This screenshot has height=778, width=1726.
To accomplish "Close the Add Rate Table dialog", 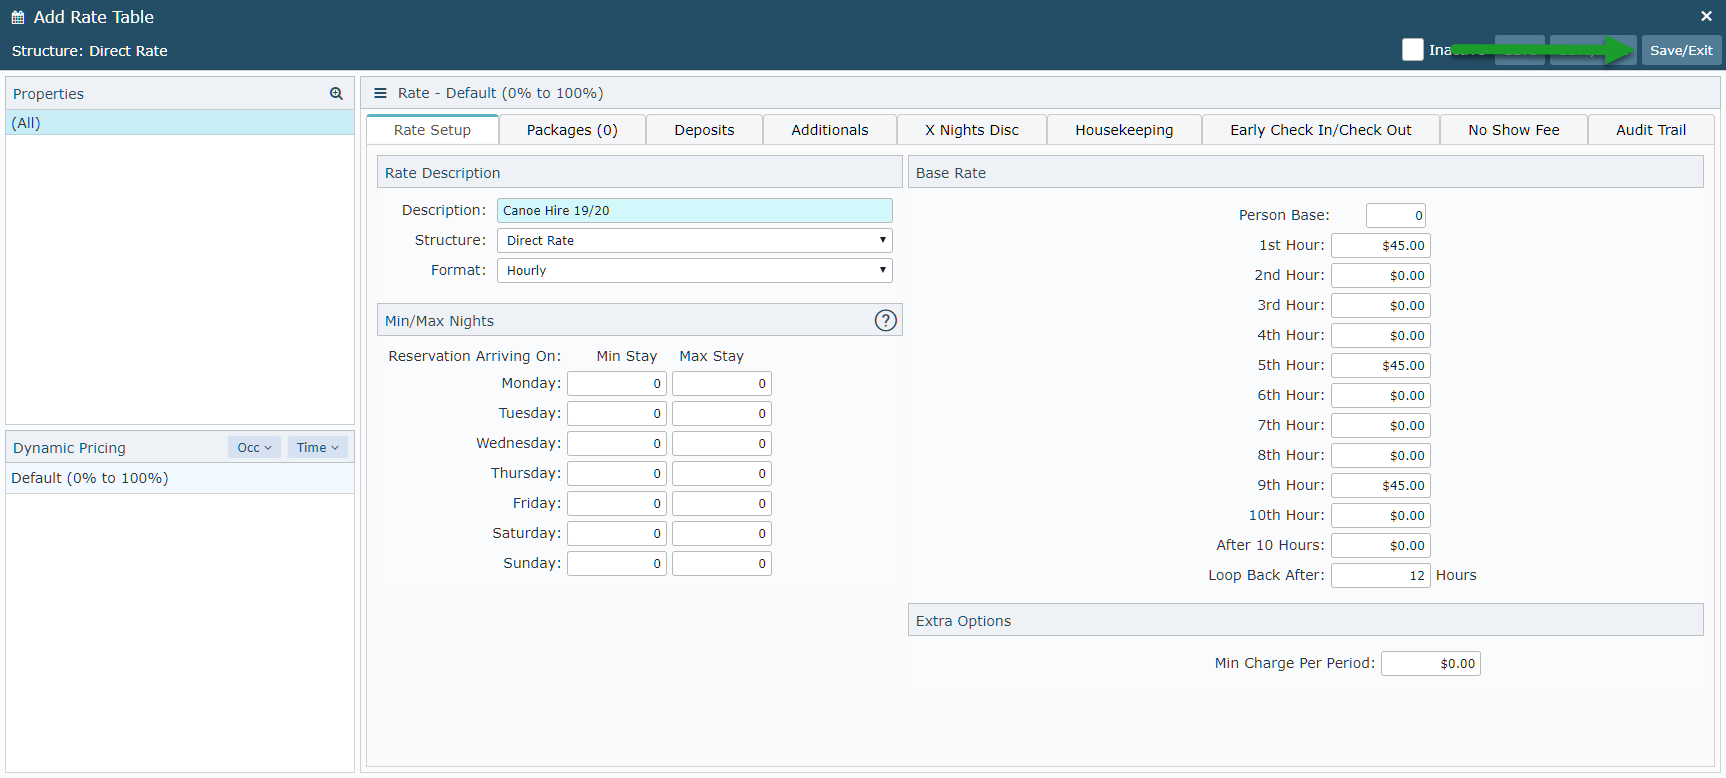I will pyautogui.click(x=1706, y=16).
